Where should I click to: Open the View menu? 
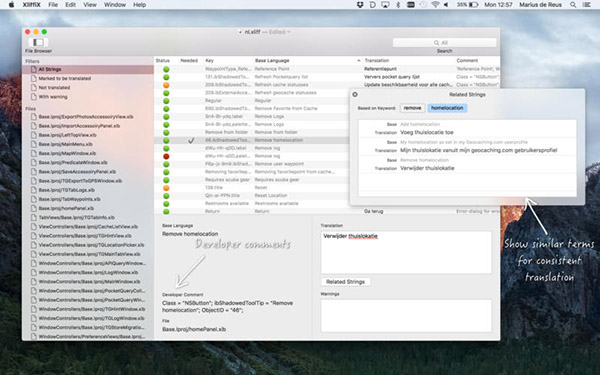click(x=90, y=5)
